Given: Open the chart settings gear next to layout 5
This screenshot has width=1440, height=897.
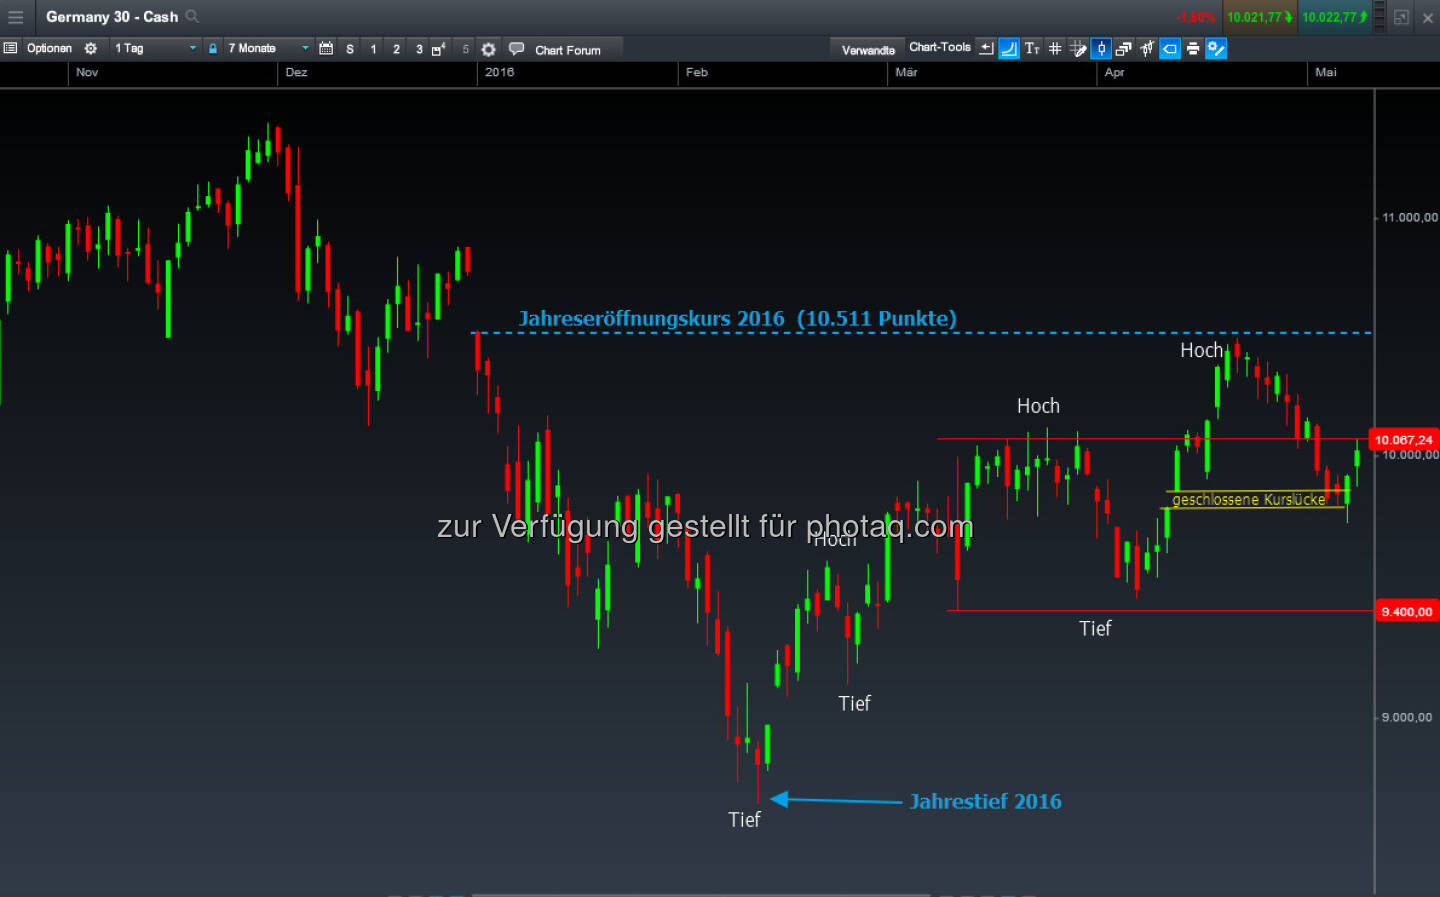Looking at the screenshot, I should (x=488, y=49).
